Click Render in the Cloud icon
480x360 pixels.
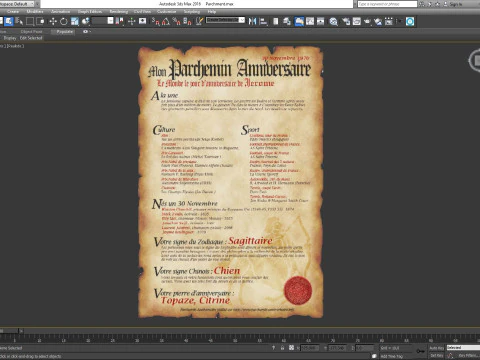click(378, 21)
